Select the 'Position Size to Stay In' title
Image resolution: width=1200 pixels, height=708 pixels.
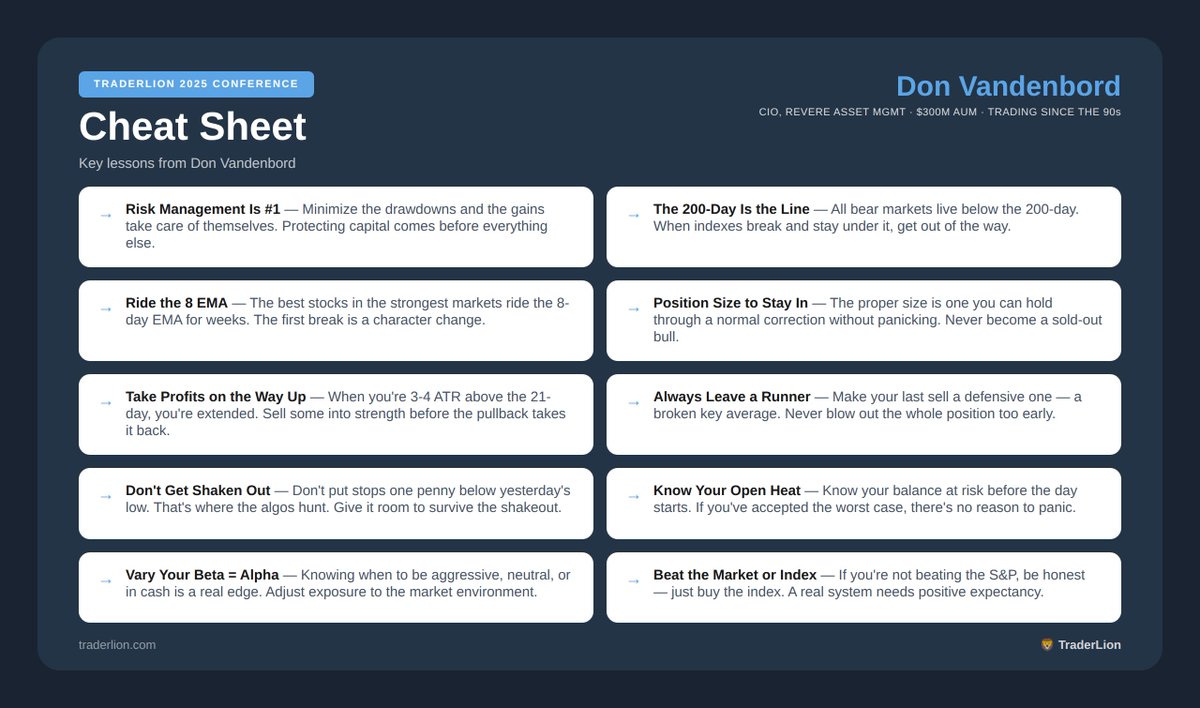coord(731,303)
